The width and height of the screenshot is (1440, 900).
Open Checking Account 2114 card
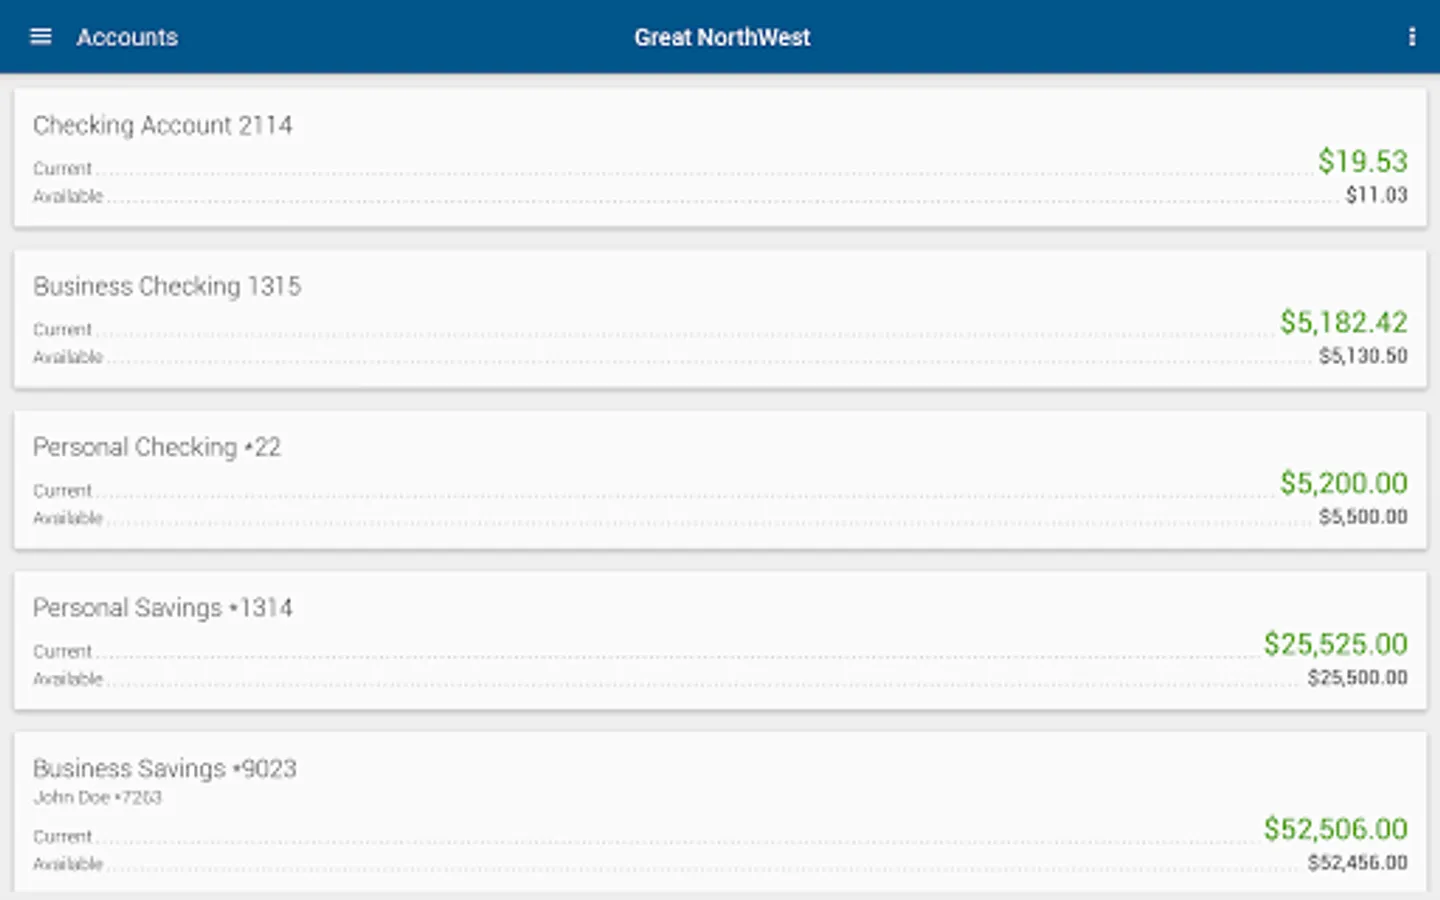(163, 125)
